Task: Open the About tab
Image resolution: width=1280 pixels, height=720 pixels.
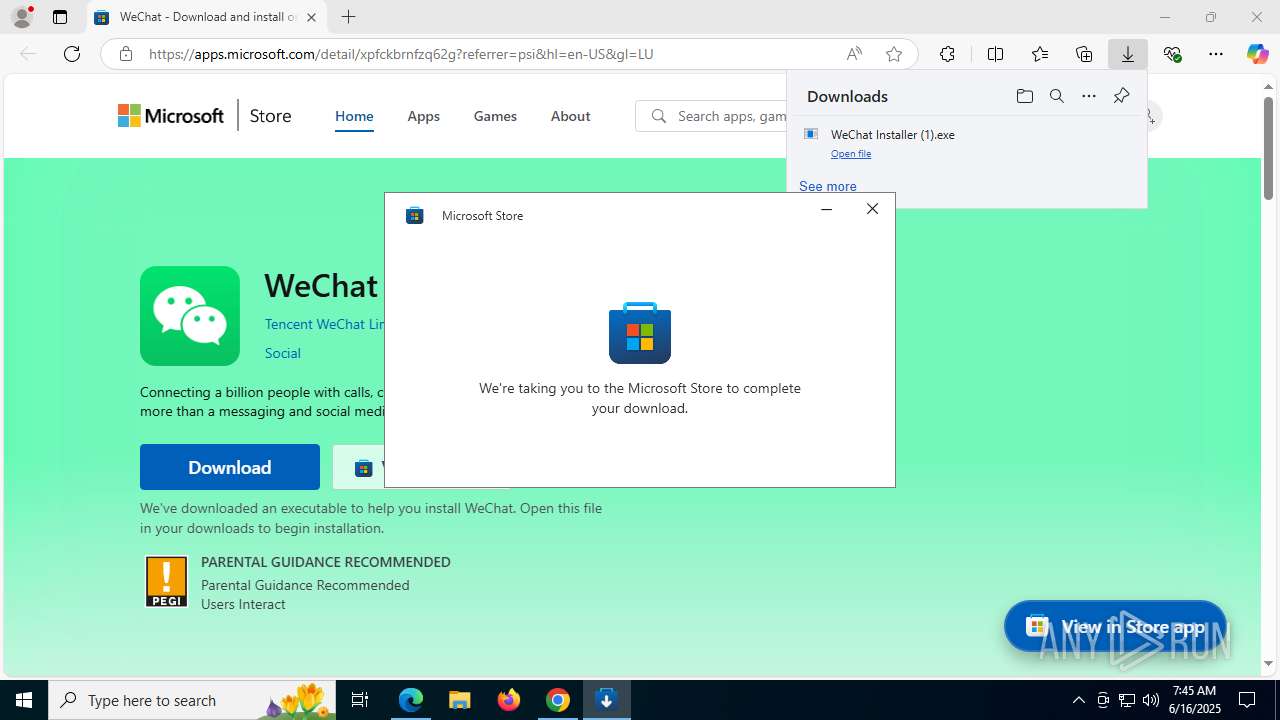Action: 570,116
